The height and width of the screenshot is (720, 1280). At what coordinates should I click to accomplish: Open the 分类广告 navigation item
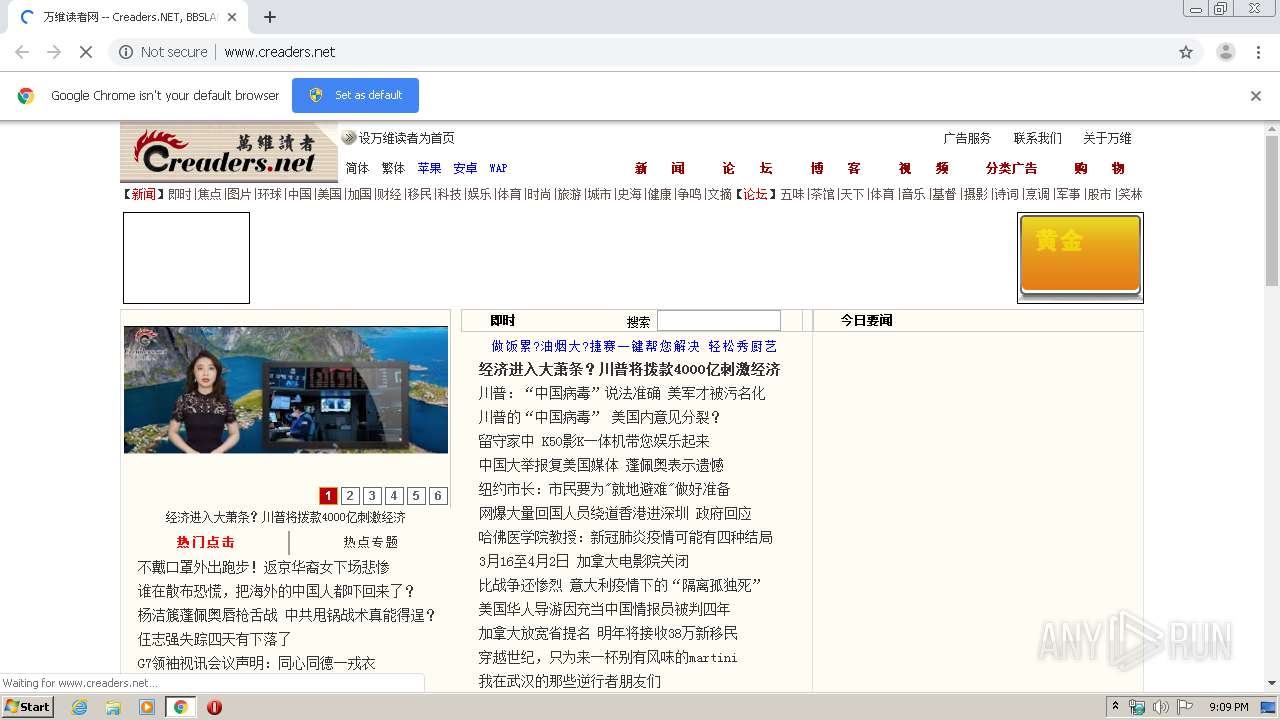pos(1011,168)
